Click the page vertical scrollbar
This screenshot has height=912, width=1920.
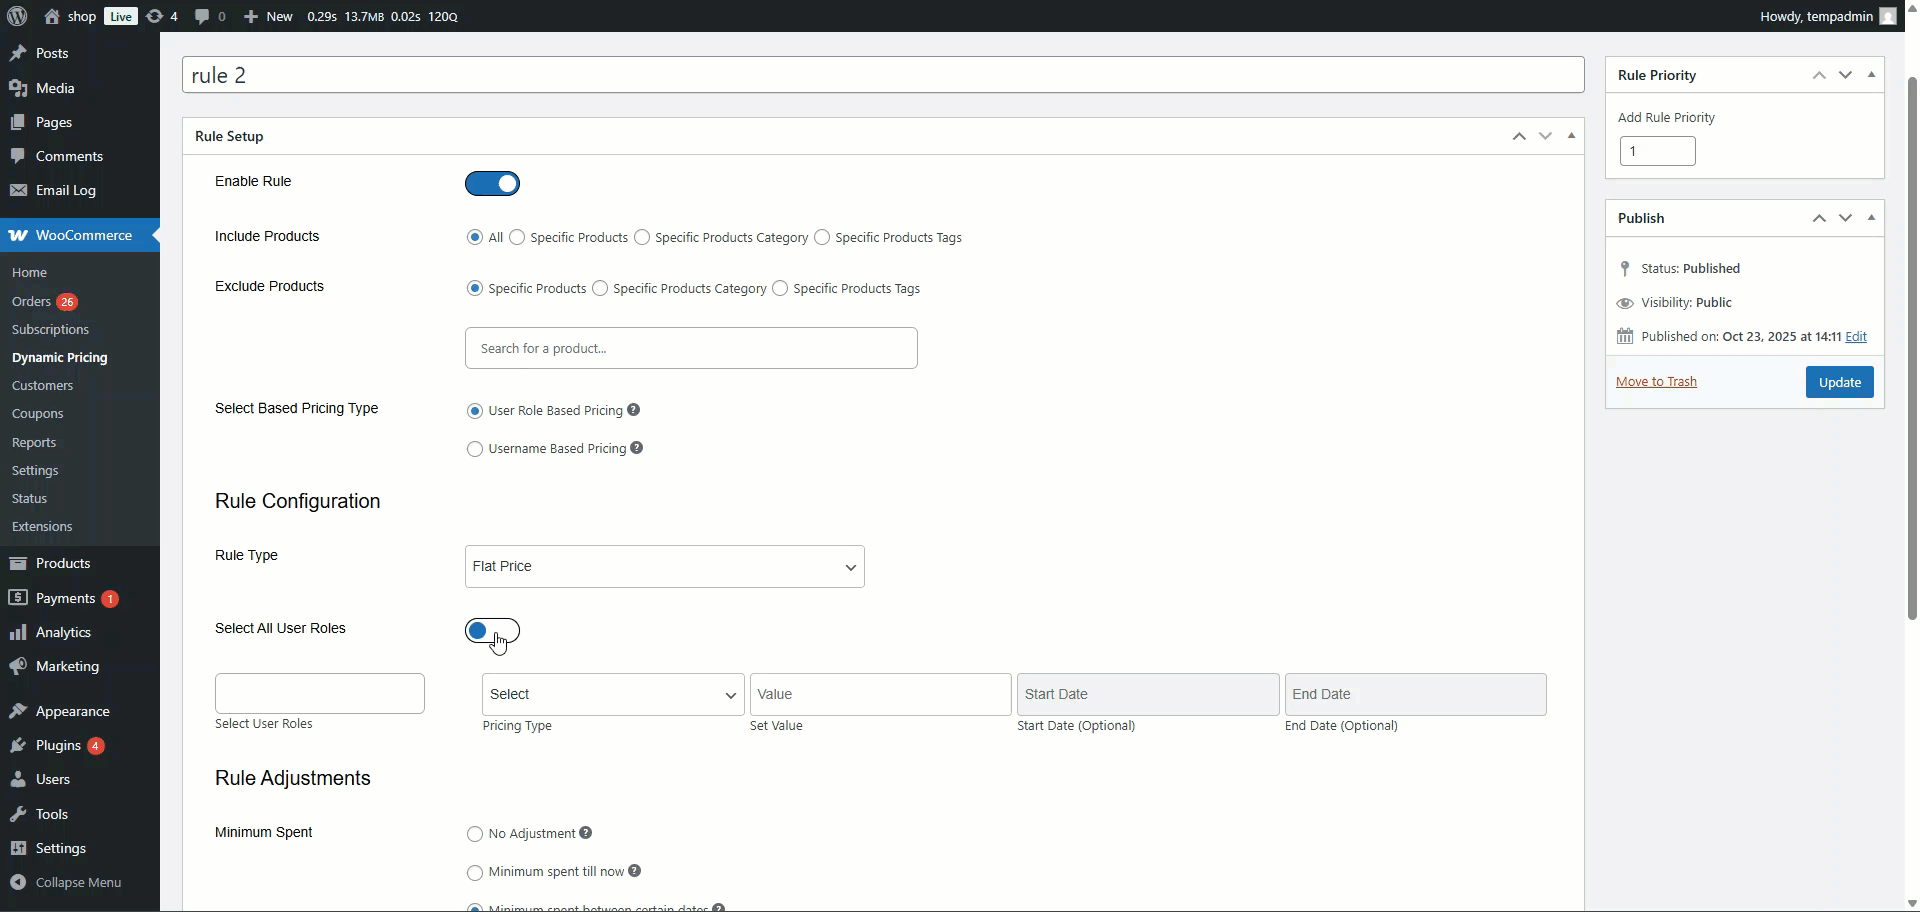point(1912,350)
